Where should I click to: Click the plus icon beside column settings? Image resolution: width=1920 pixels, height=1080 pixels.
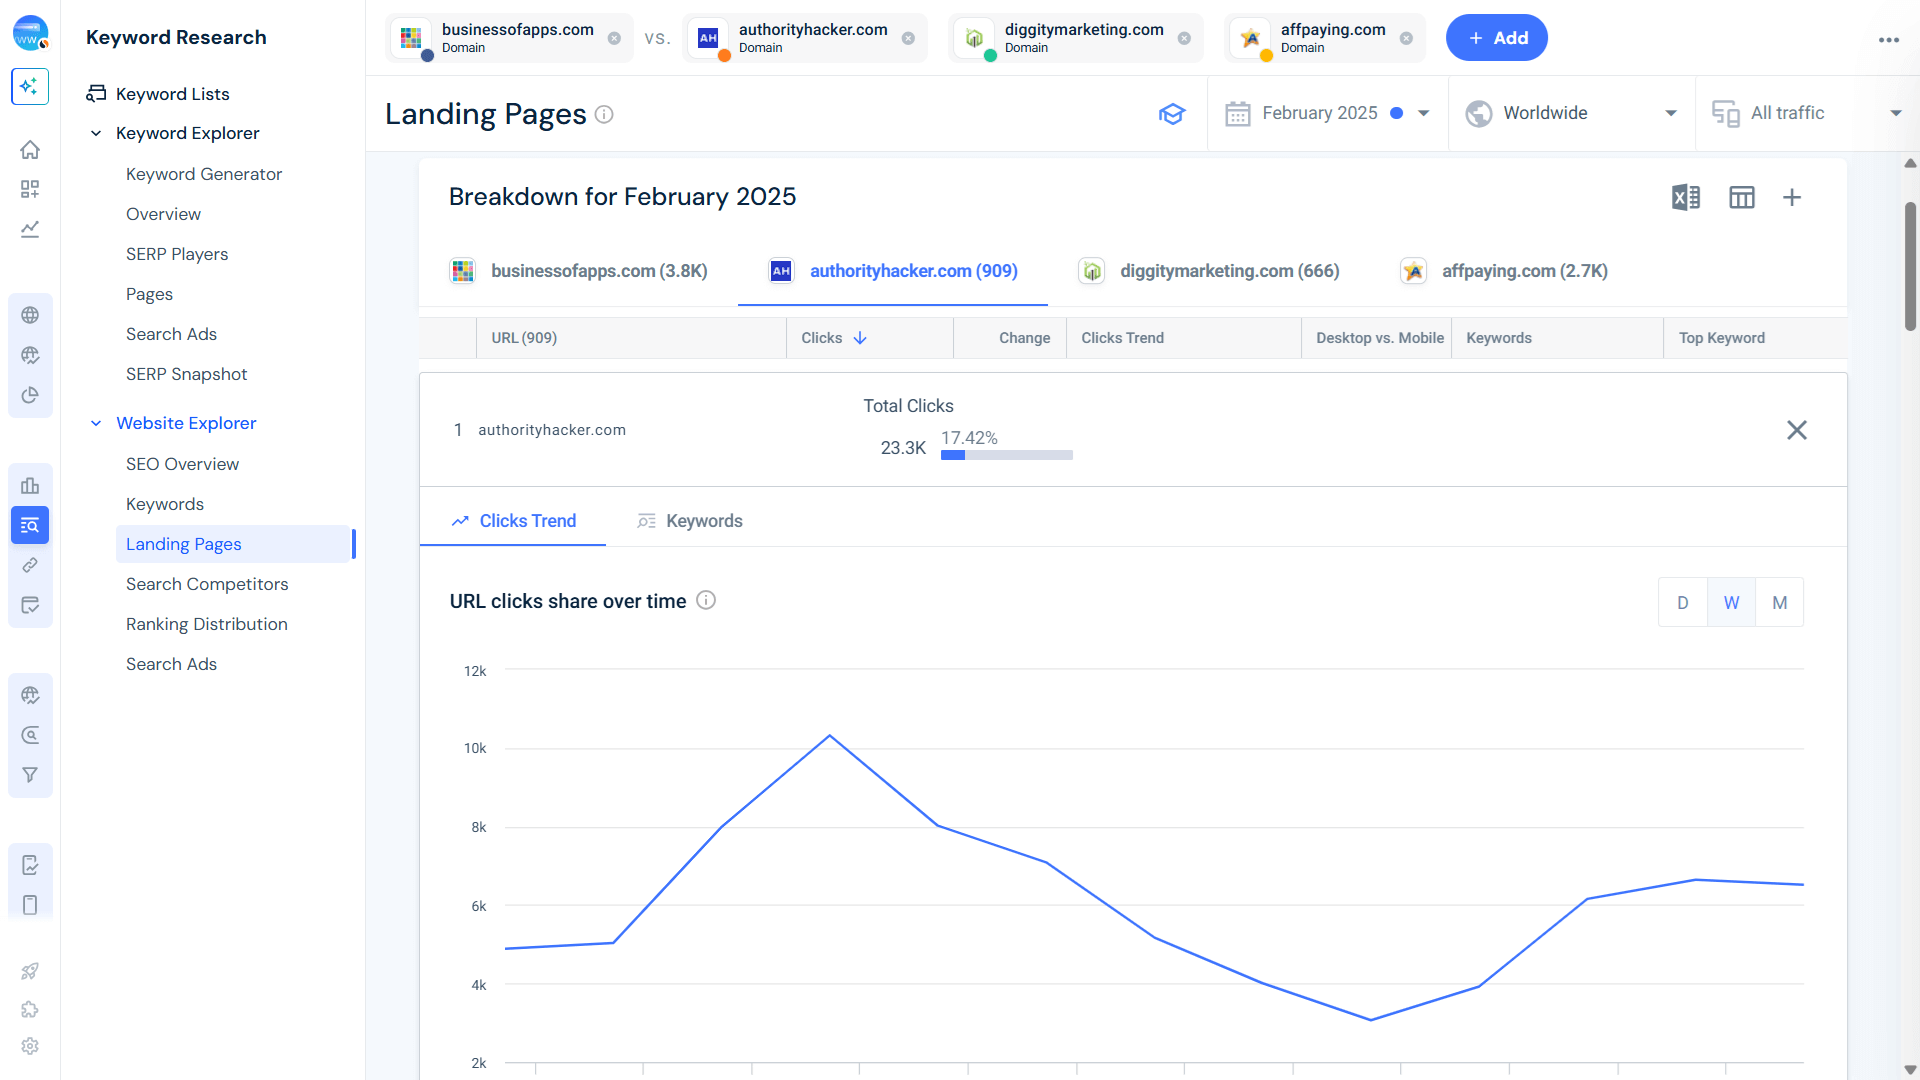[x=1792, y=197]
